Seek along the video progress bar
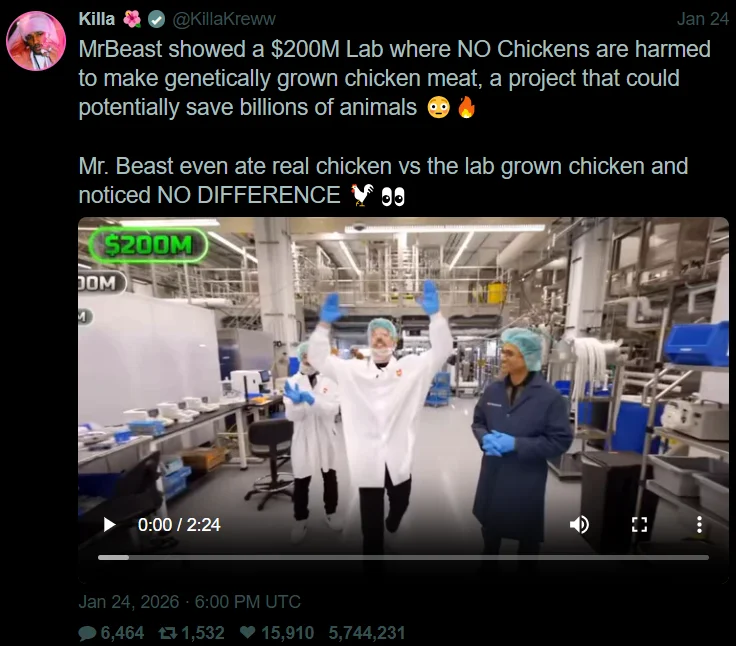 403,557
